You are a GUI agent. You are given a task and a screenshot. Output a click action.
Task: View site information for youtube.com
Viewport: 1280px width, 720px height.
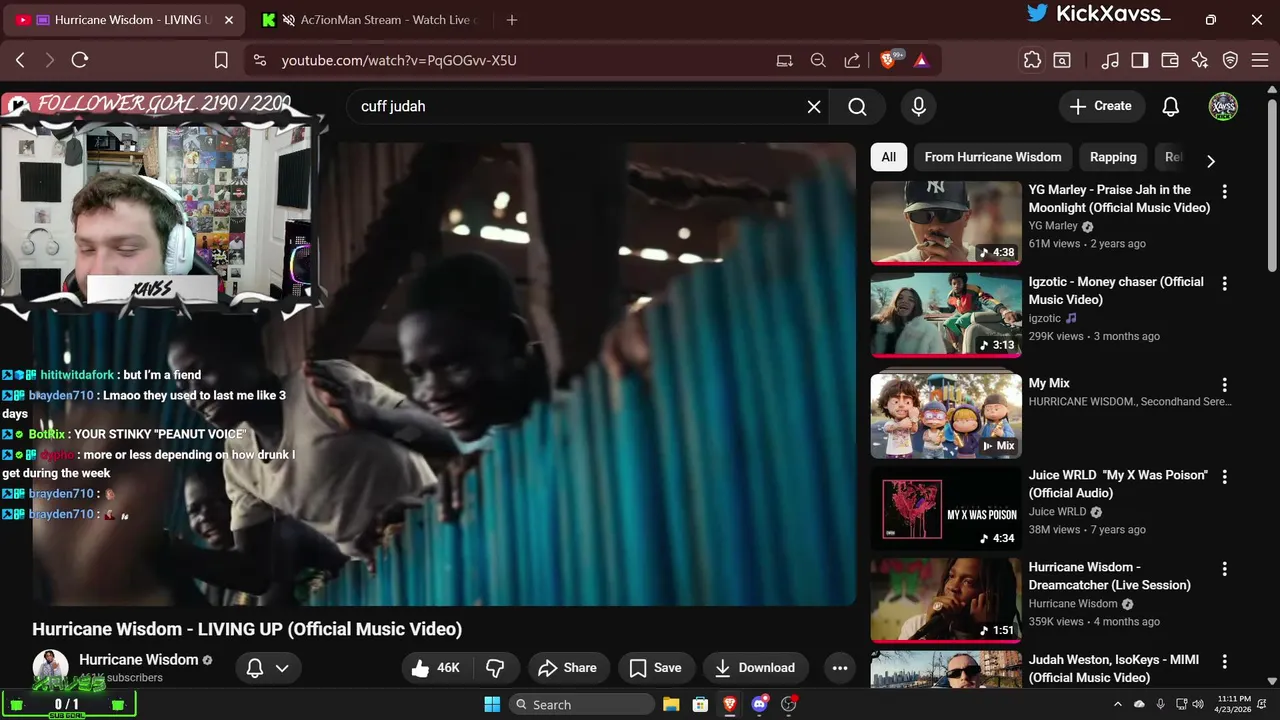(x=260, y=60)
